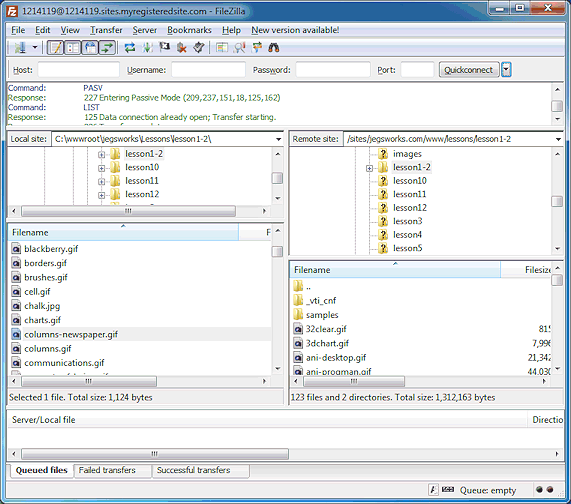Click the parent directory '..' folder icon
This screenshot has height=504, width=571.
click(x=298, y=286)
